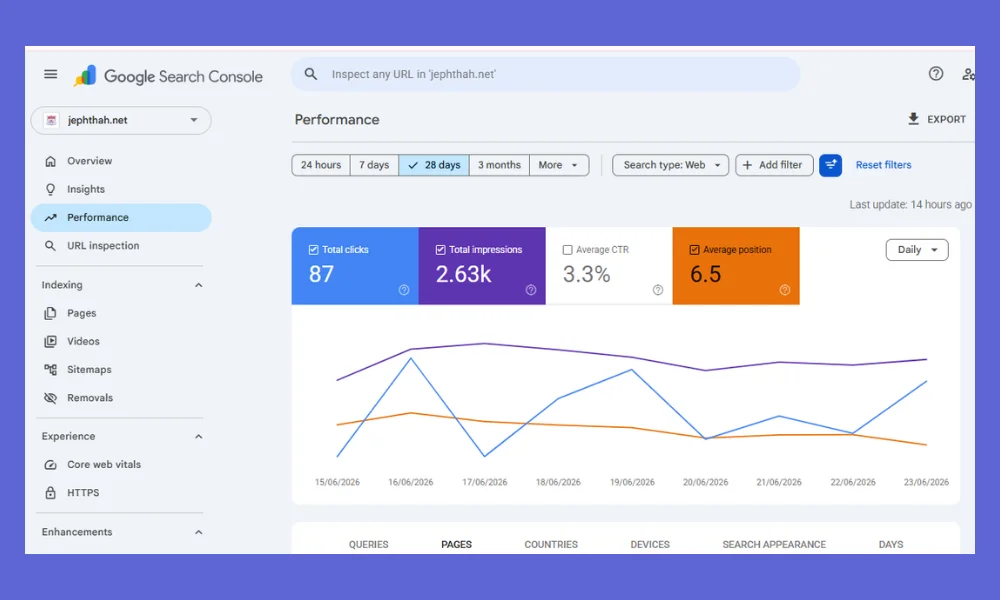Click the Insights lightbulb icon
Screen dimensions: 1000x600
50,189
